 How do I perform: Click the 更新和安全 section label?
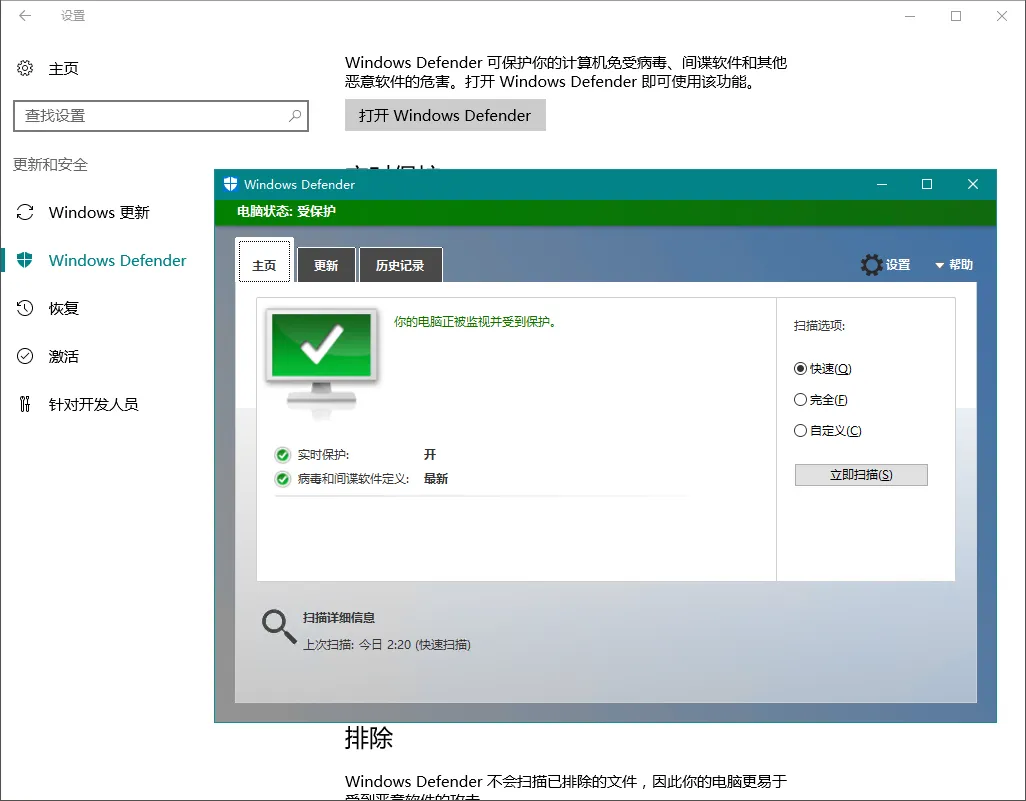[50, 164]
